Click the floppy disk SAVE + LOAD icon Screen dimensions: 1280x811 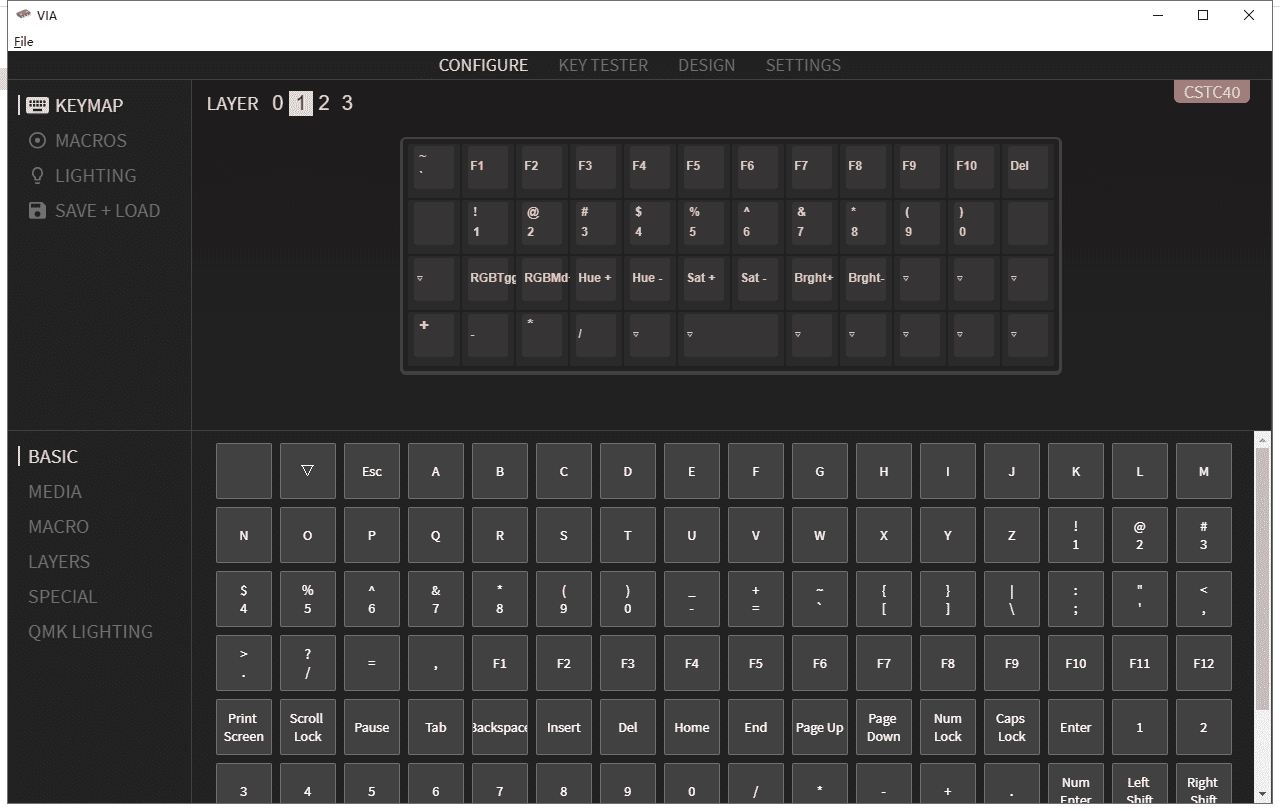(36, 210)
